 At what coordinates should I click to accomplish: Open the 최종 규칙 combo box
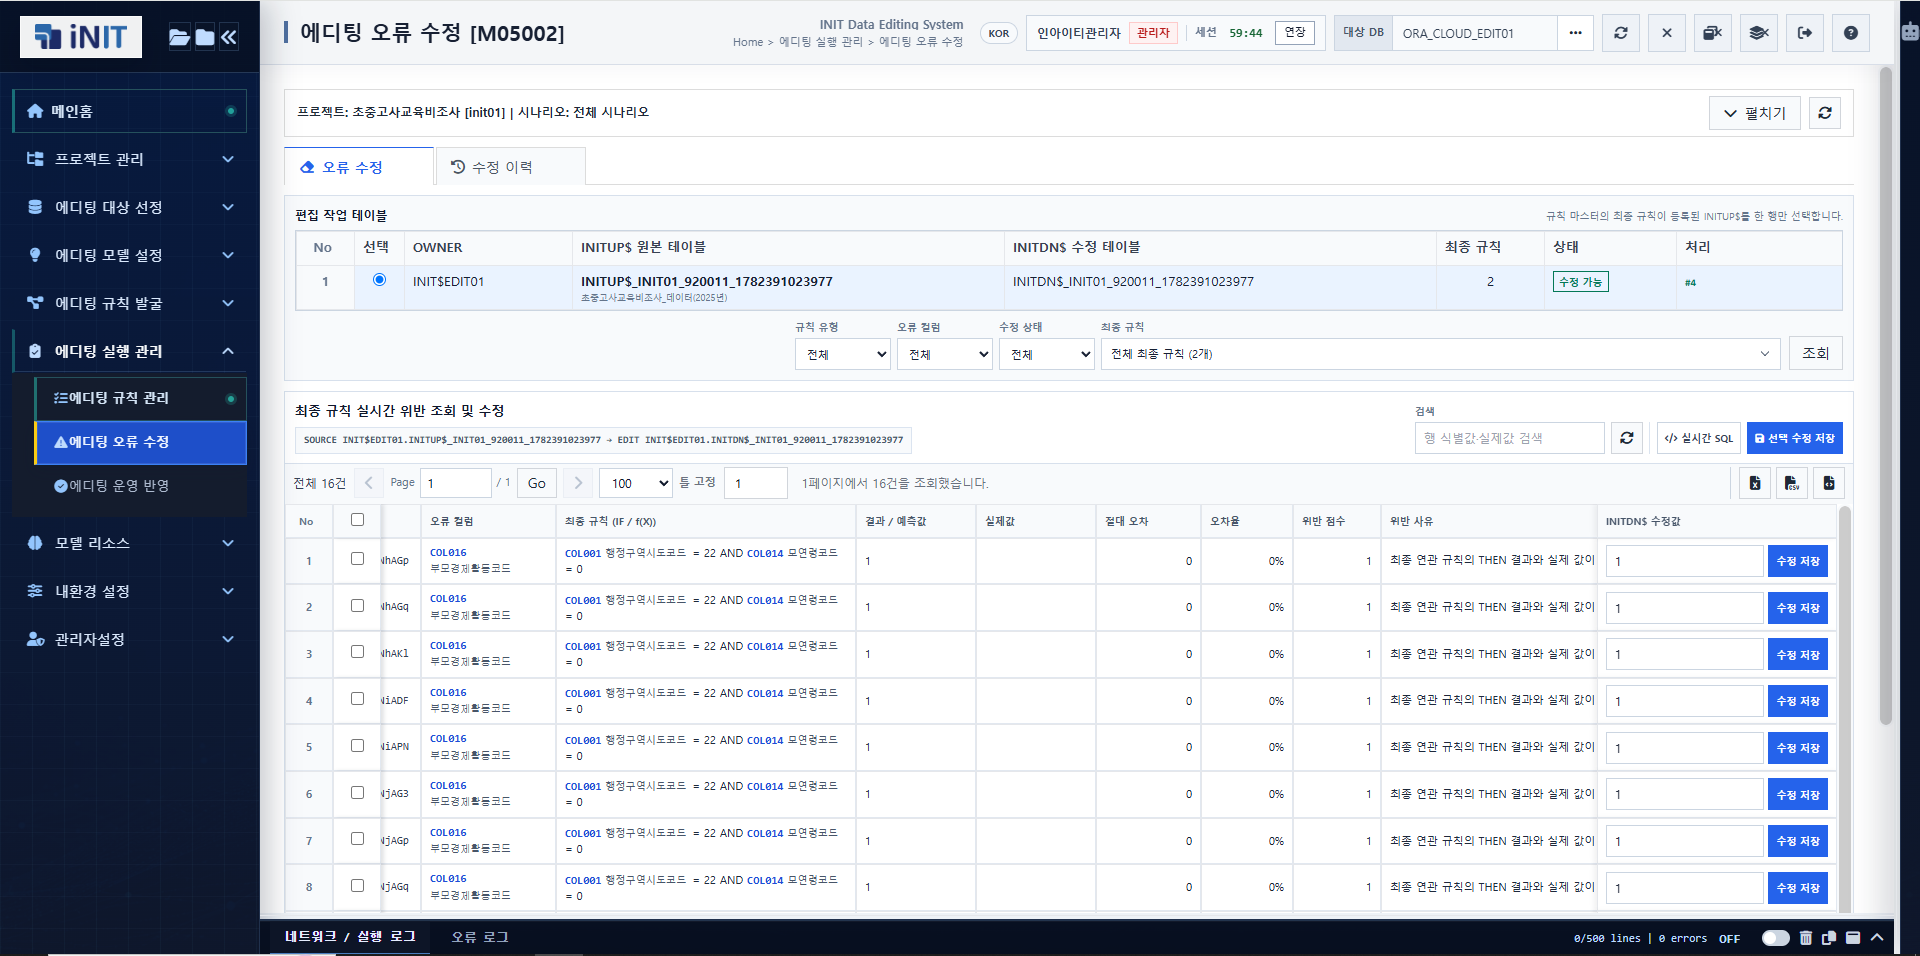pos(1440,354)
